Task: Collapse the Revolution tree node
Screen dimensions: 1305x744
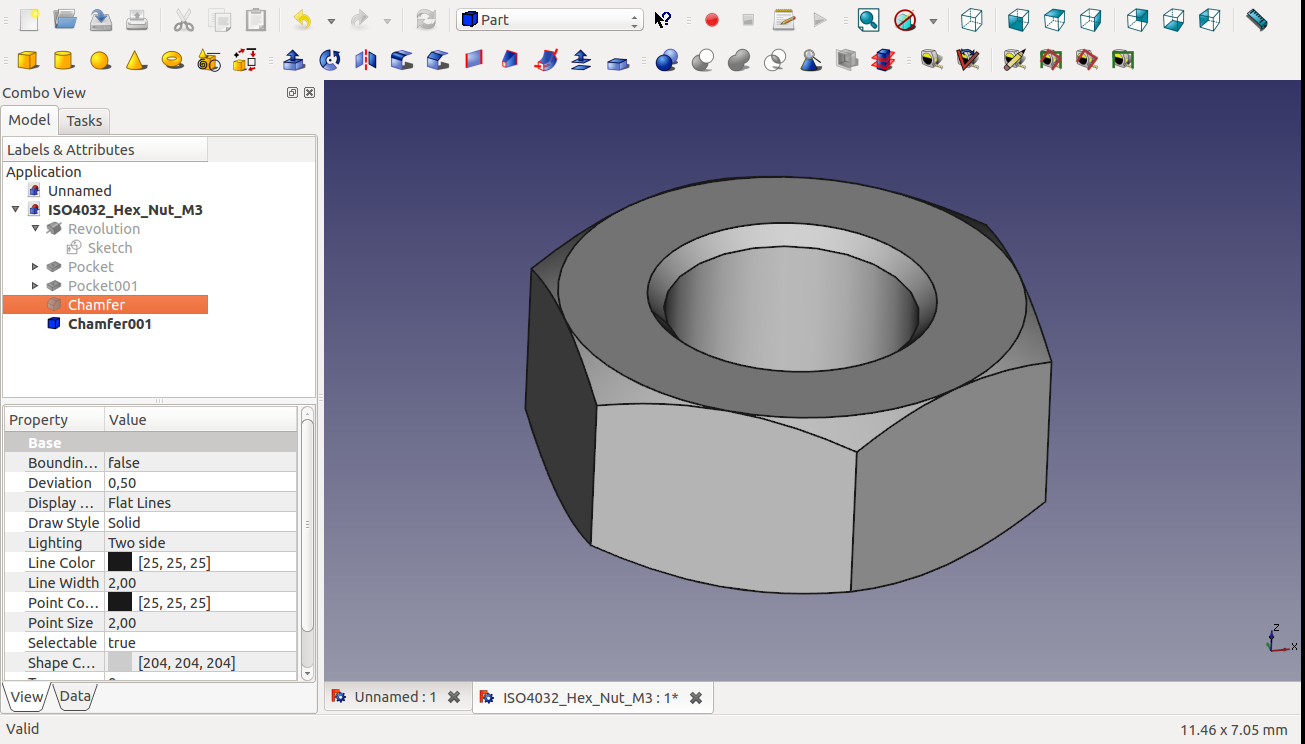Action: pyautogui.click(x=36, y=229)
